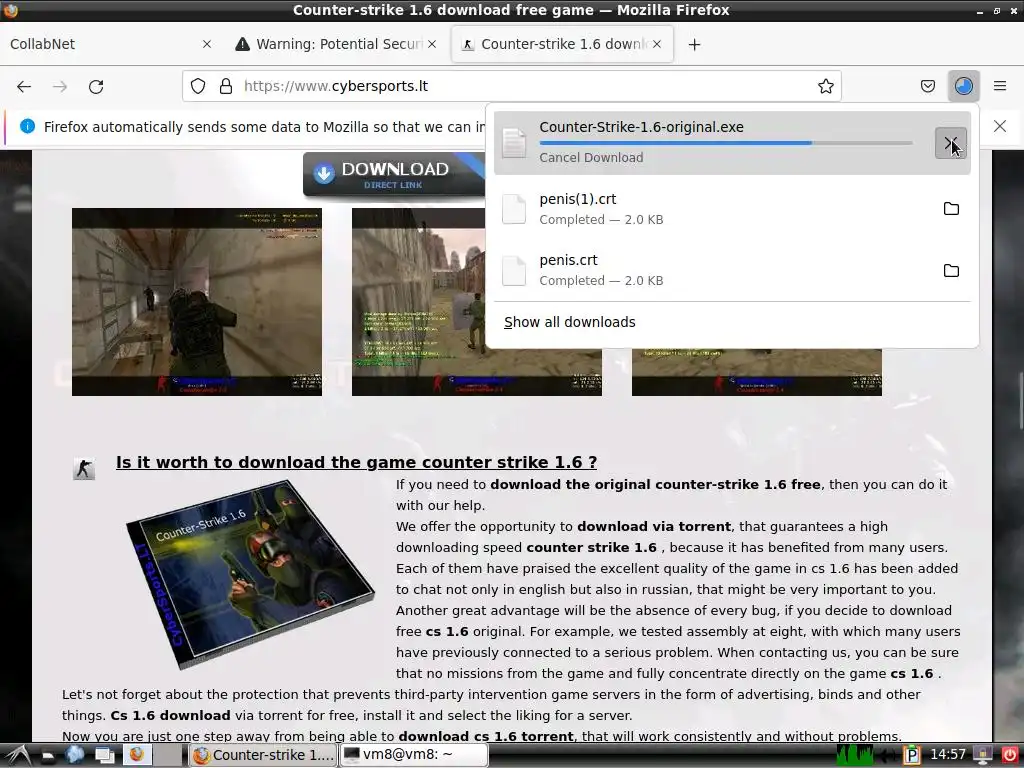The image size is (1024, 768).
Task: Click the network connection tray icon
Action: [983, 756]
